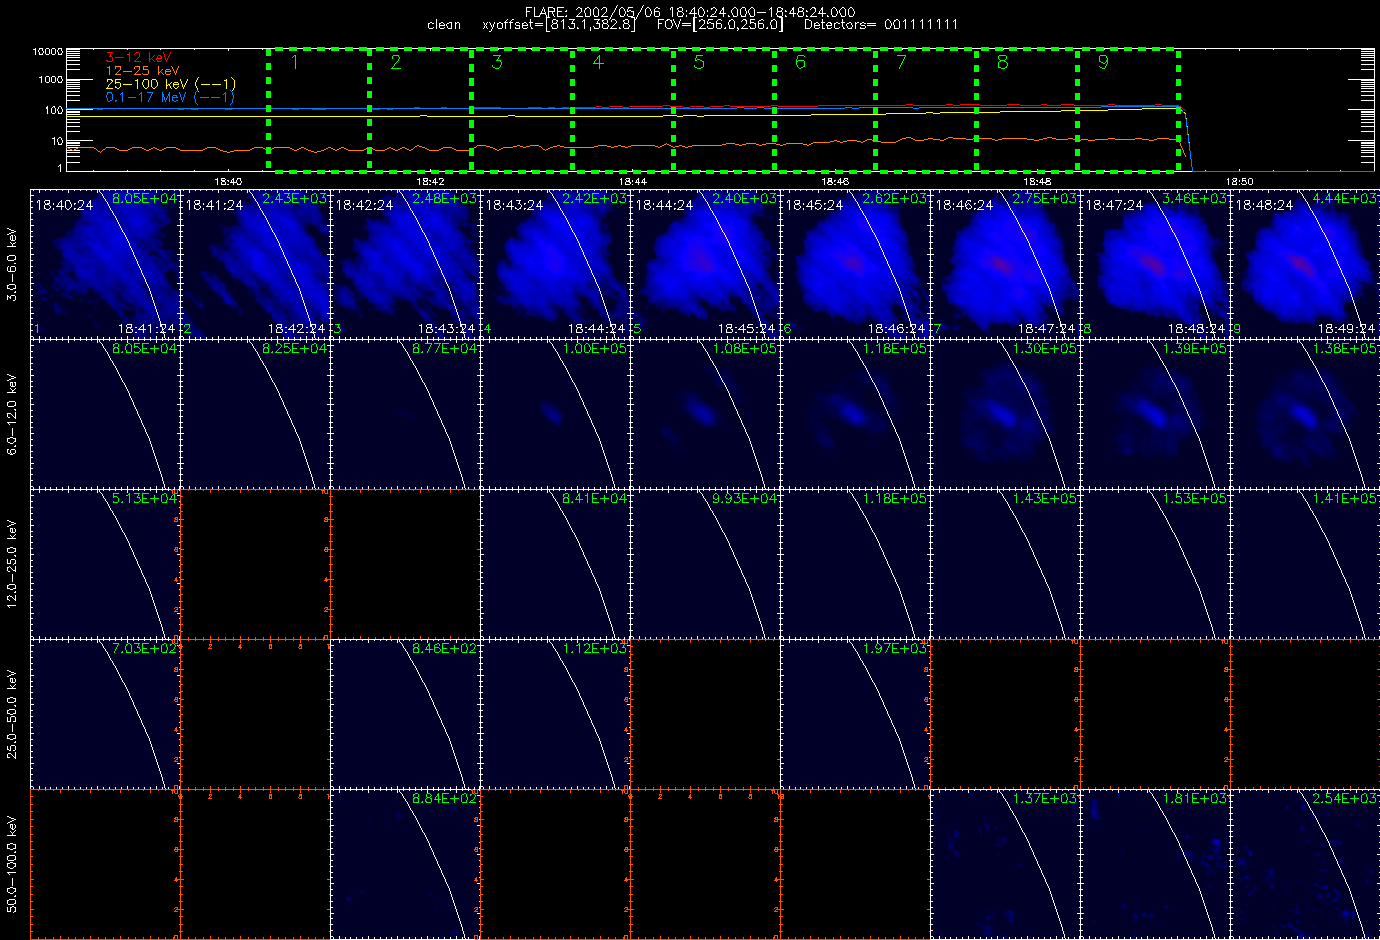Viewport: 1380px width, 940px height.
Task: Click the 1.37E+03 peak value label
Action: [1044, 798]
